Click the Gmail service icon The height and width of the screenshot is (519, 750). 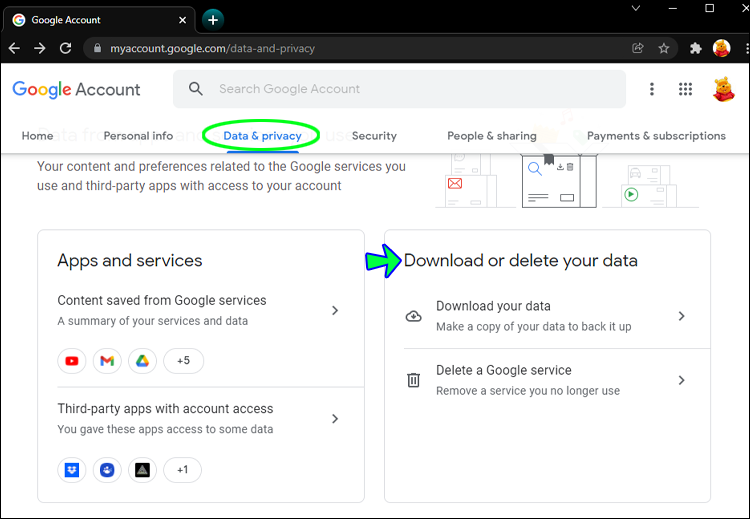pyautogui.click(x=107, y=361)
